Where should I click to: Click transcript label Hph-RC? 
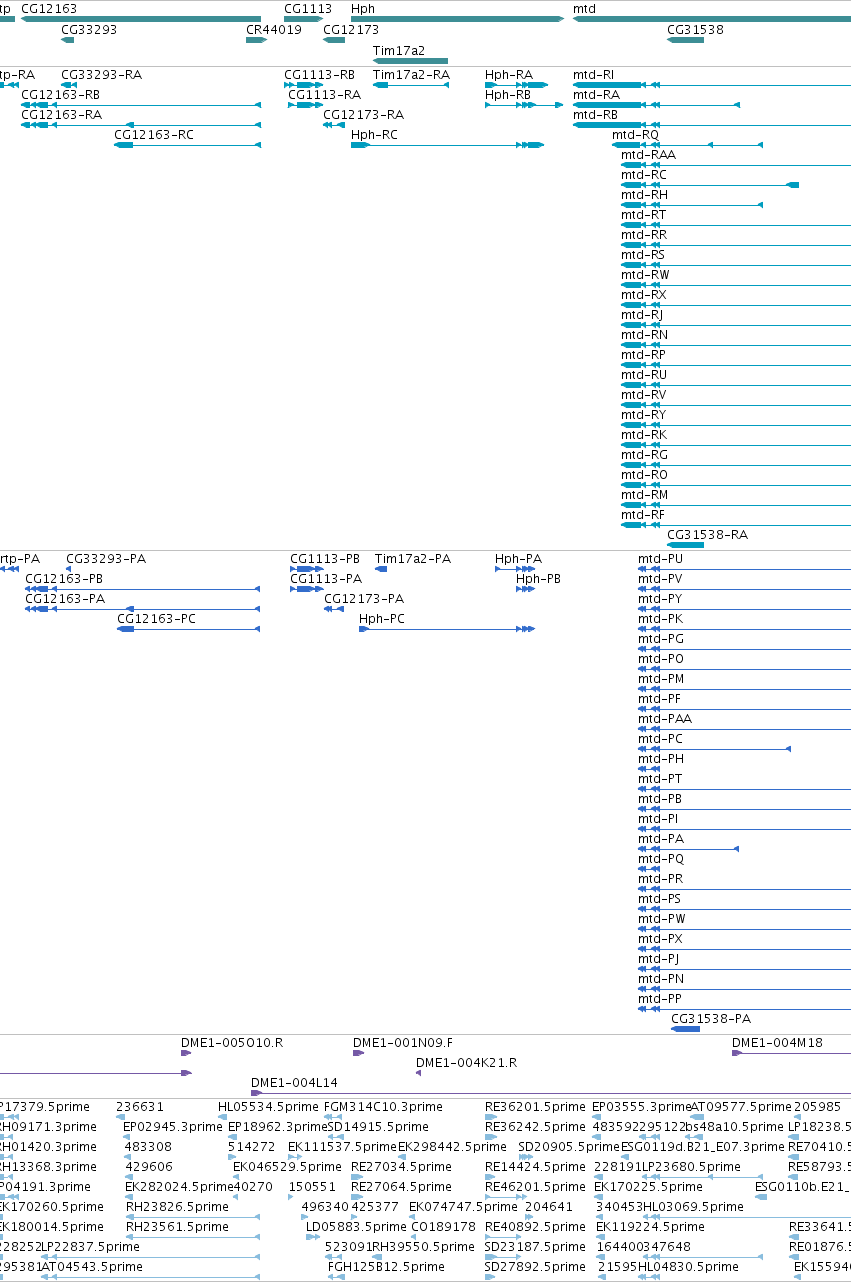coord(374,135)
